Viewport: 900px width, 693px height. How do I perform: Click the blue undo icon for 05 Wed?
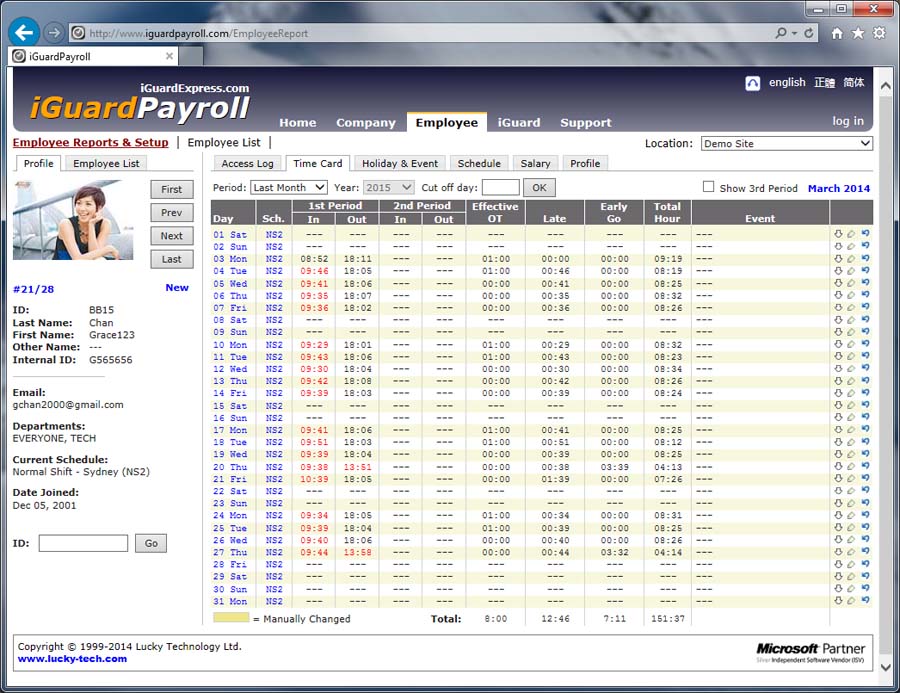(x=865, y=283)
